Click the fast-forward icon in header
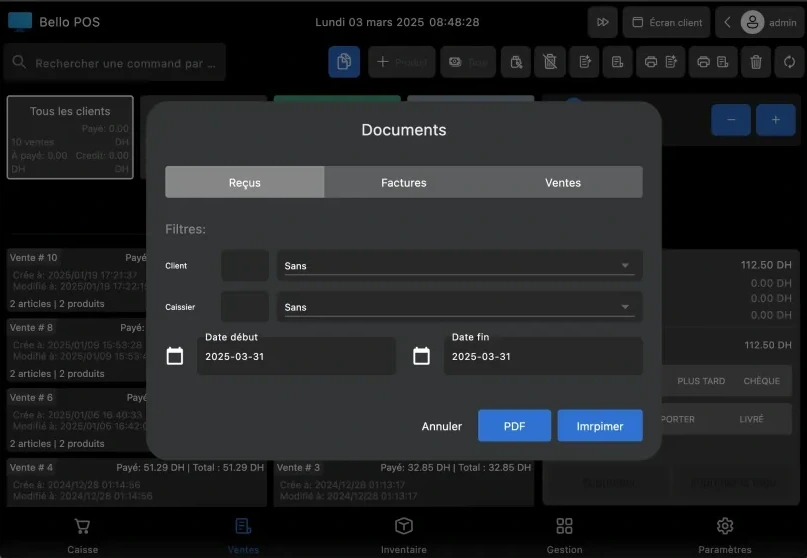Screen dimensions: 807x558 (603, 22)
